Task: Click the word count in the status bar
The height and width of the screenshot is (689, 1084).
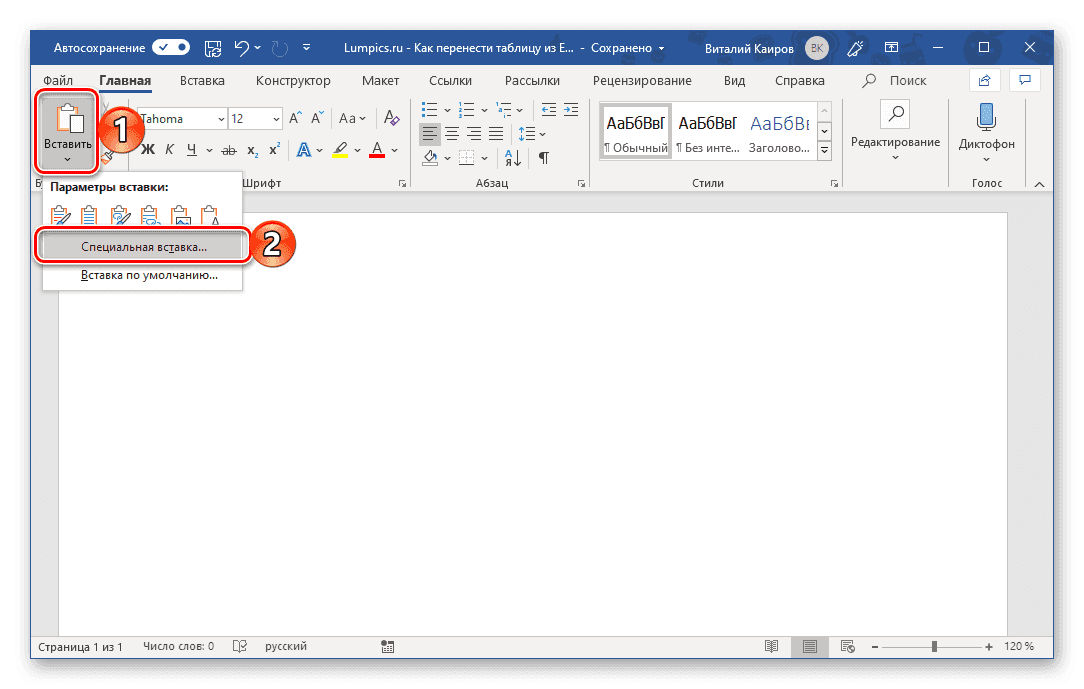Action: [x=177, y=646]
